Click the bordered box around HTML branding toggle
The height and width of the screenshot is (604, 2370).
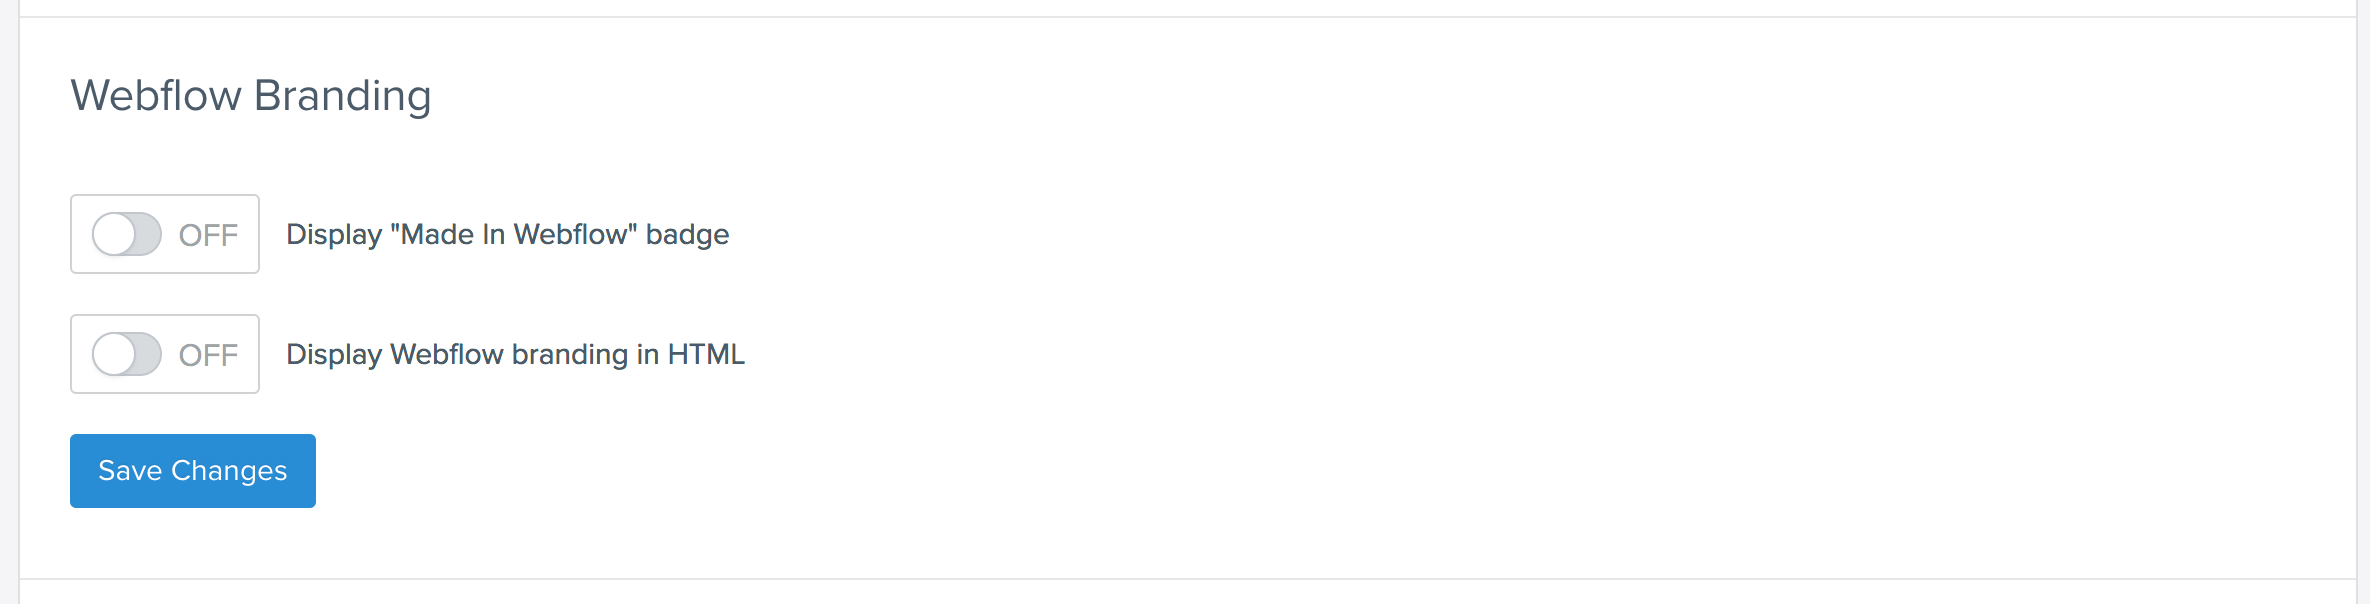(165, 354)
